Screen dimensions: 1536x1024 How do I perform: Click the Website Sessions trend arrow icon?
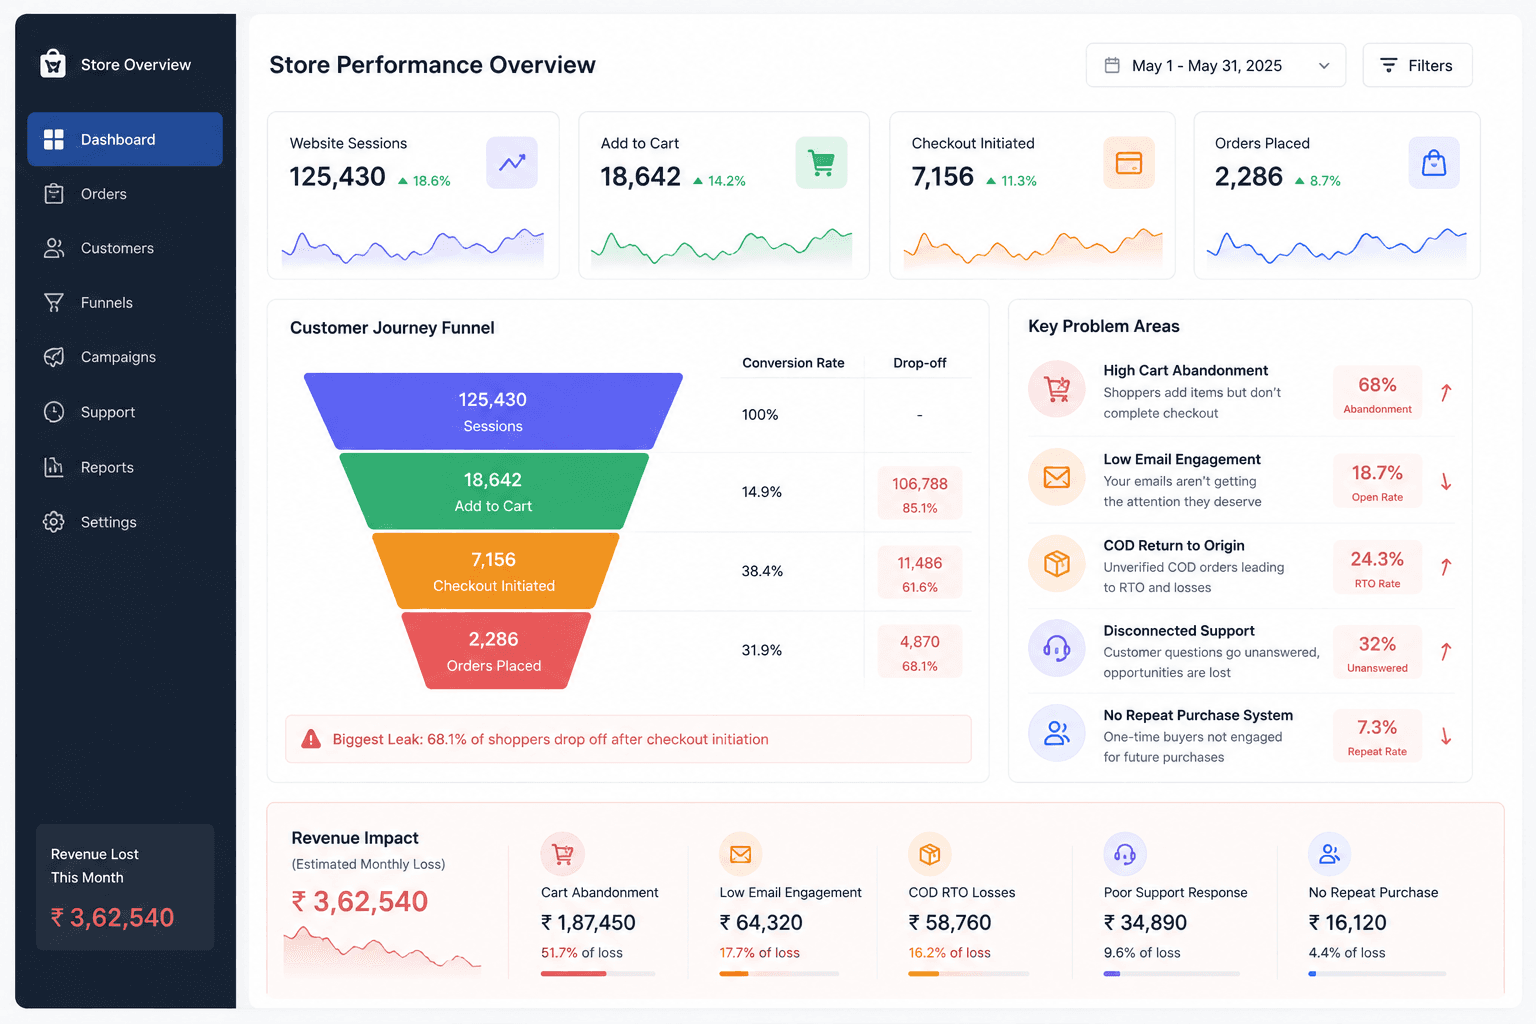[512, 163]
